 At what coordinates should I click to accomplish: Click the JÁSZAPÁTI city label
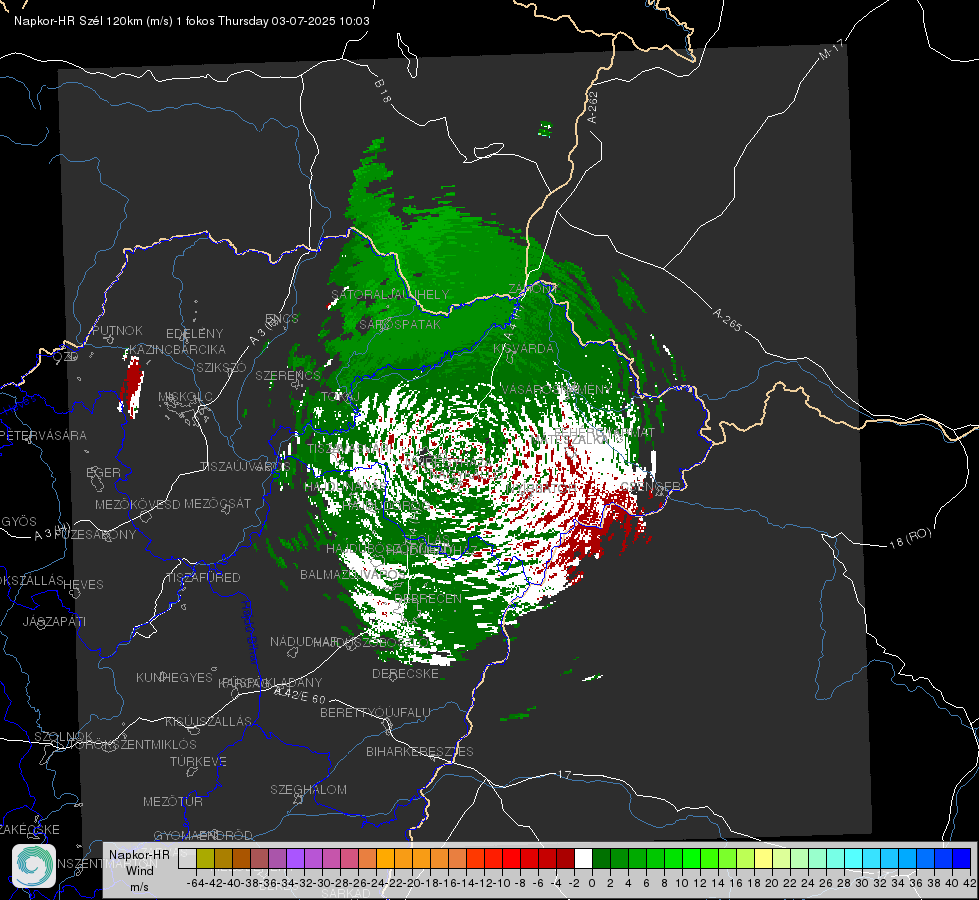point(54,621)
